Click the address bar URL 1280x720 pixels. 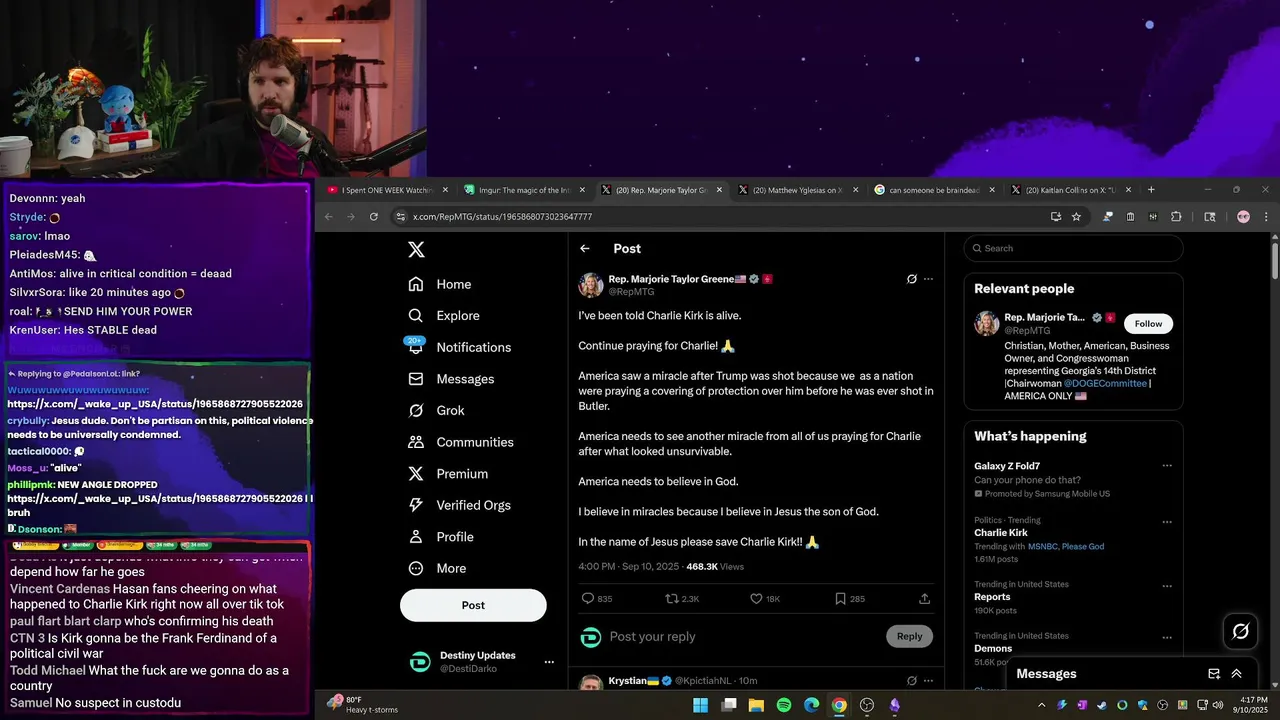coord(502,217)
